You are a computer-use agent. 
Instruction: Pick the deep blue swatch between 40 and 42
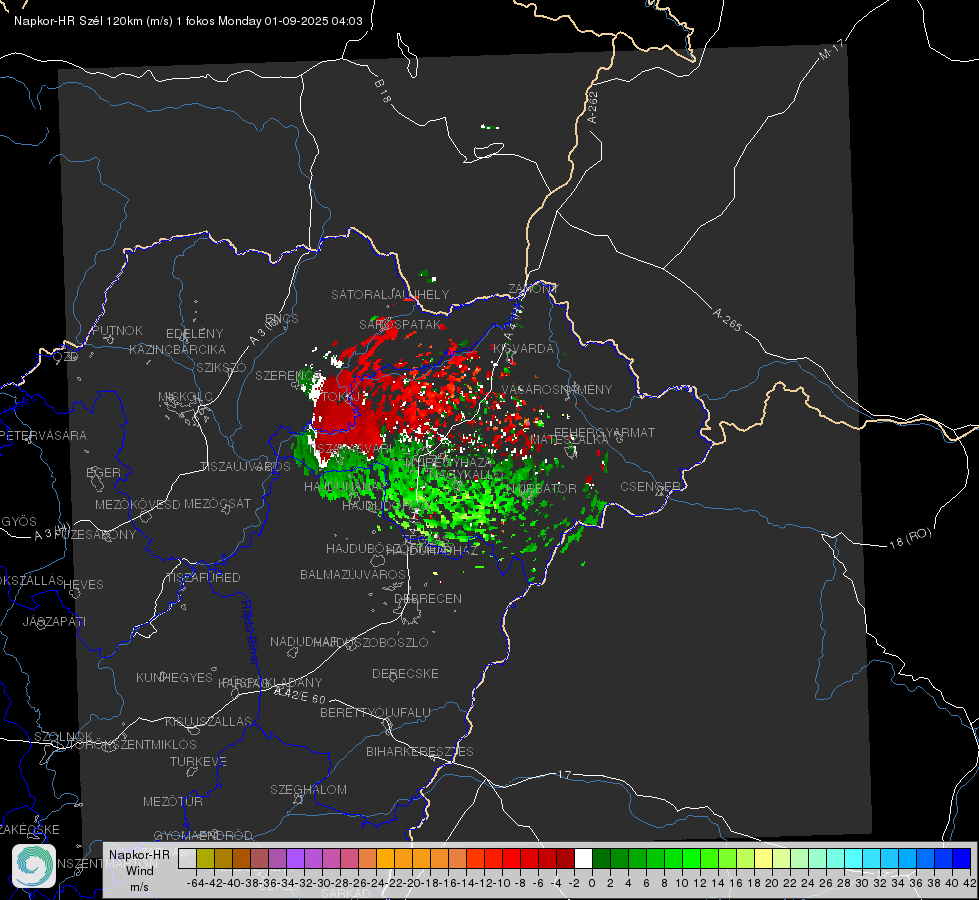pyautogui.click(x=962, y=858)
